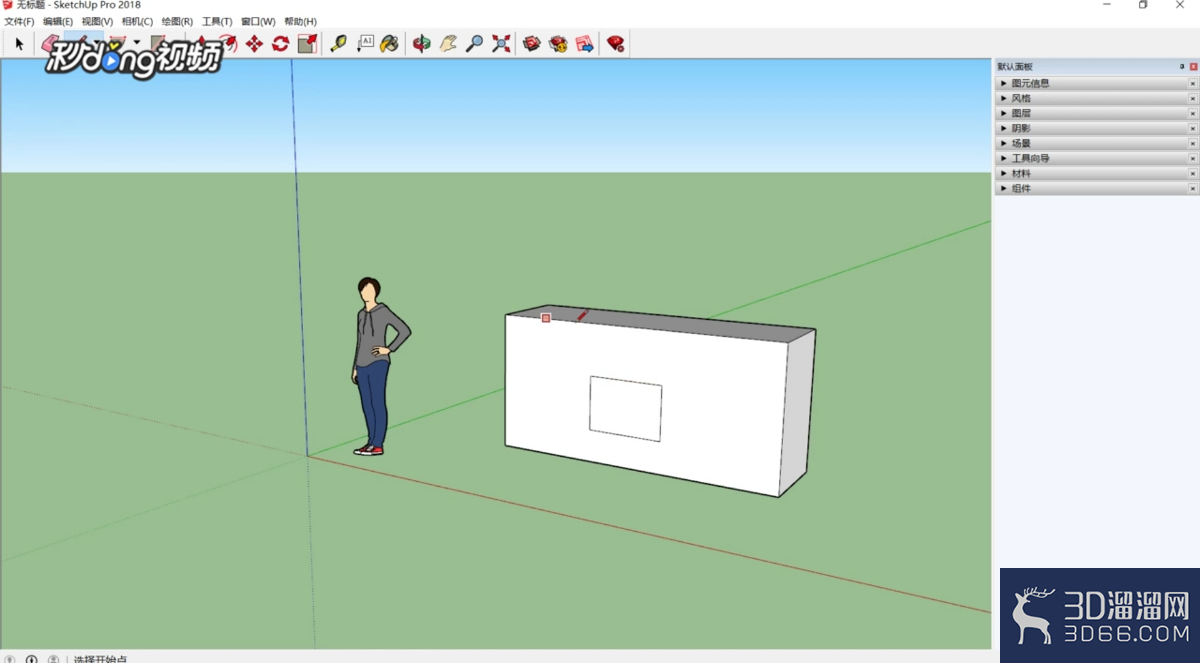Screen dimensions: 1200x663
Task: Choose the Eraser tool
Action: 50,43
